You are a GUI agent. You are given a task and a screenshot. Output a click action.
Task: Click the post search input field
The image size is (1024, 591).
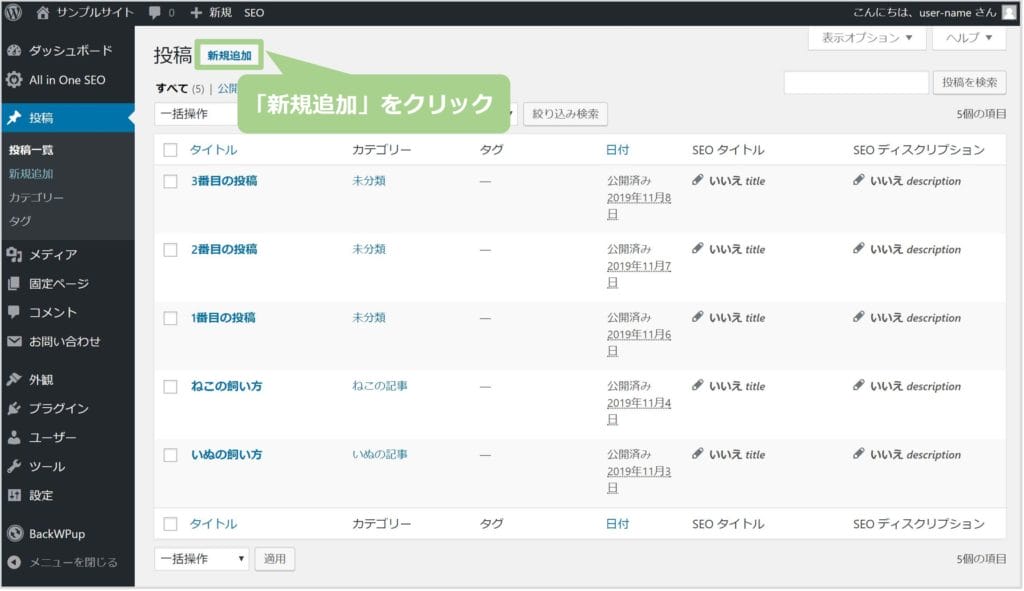856,83
